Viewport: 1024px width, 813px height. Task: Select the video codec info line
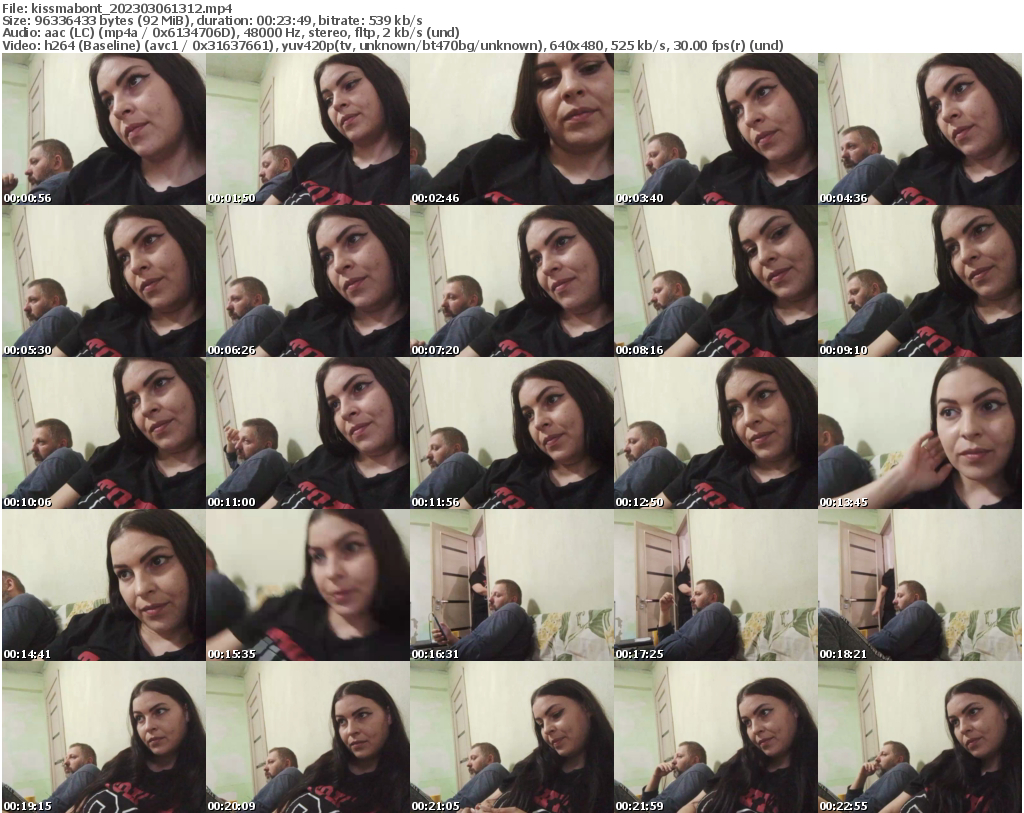(395, 45)
